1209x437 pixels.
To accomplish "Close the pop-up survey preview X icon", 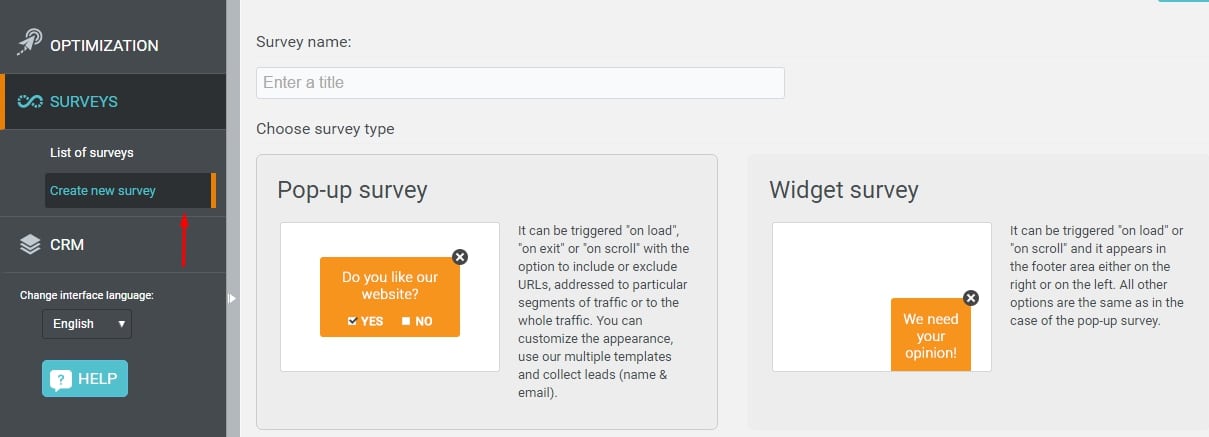I will pyautogui.click(x=460, y=257).
